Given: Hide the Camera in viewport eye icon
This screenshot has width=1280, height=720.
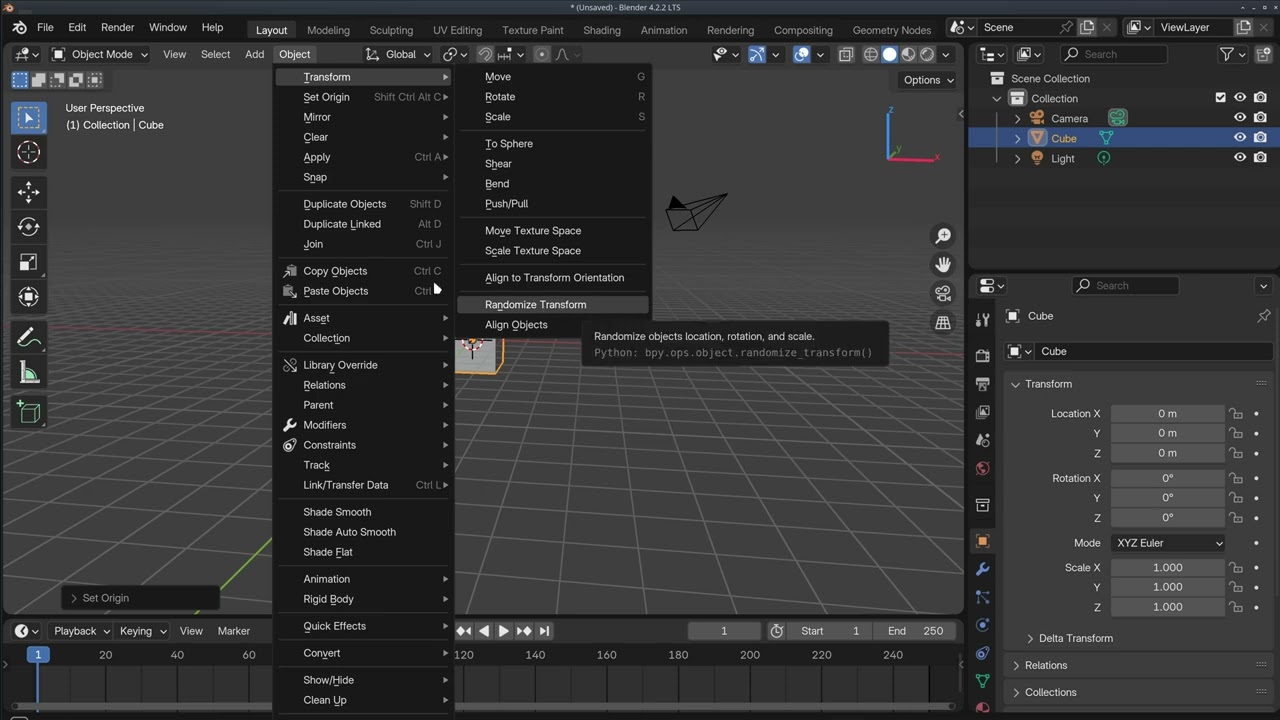Looking at the screenshot, I should (x=1240, y=118).
